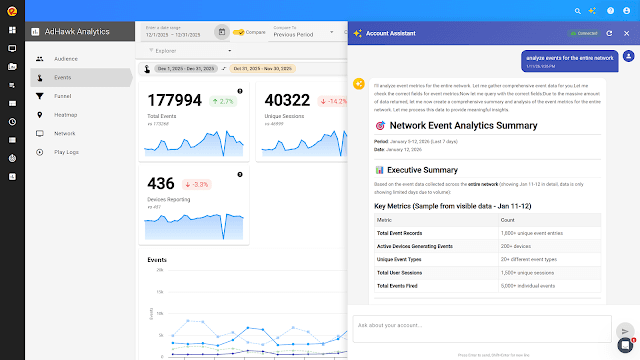
Task: Click the Active Devices Generating Events row
Action: (x=487, y=246)
